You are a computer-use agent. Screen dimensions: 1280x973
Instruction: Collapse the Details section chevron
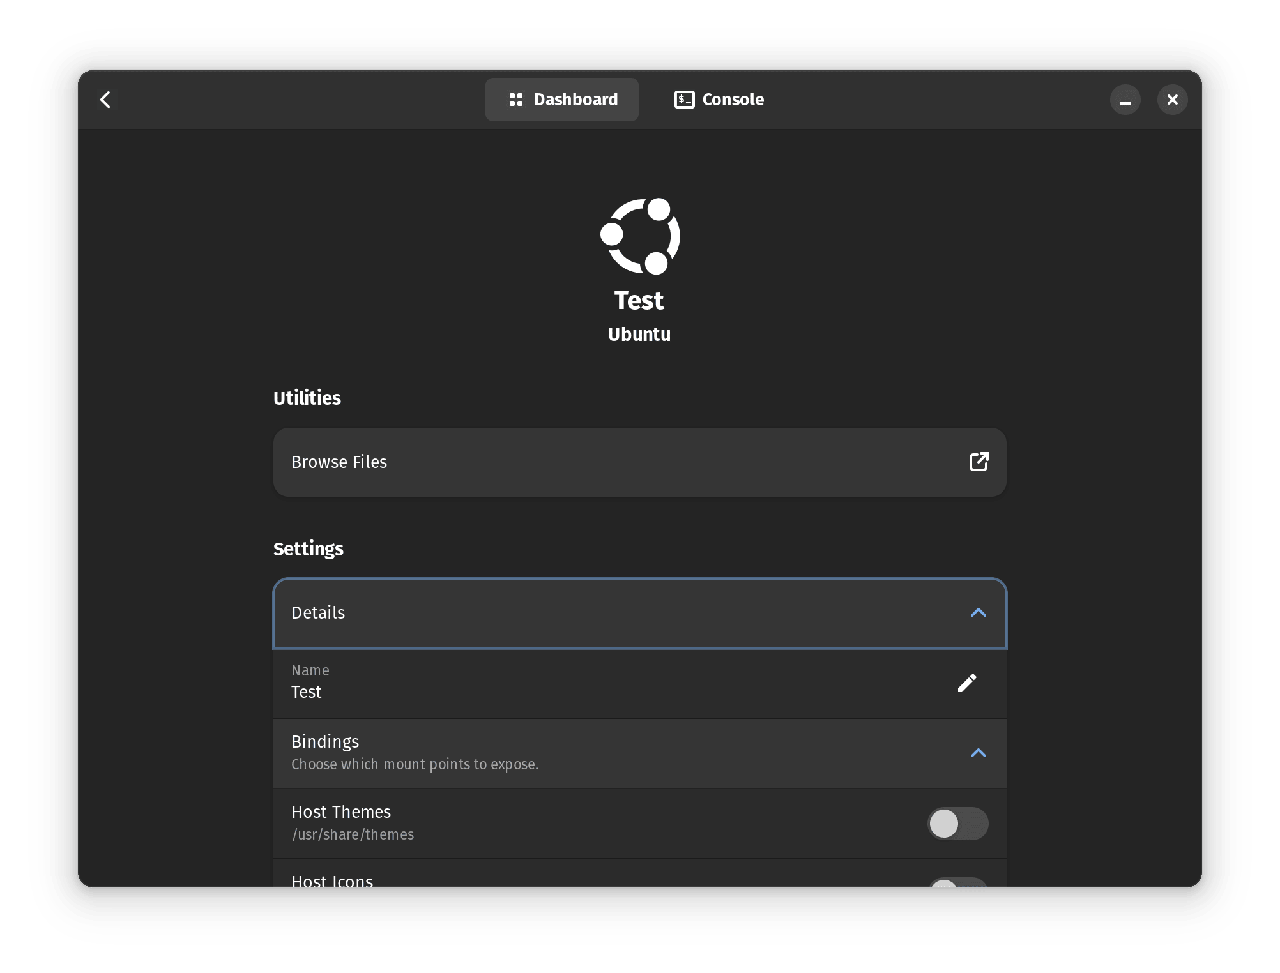coord(978,613)
